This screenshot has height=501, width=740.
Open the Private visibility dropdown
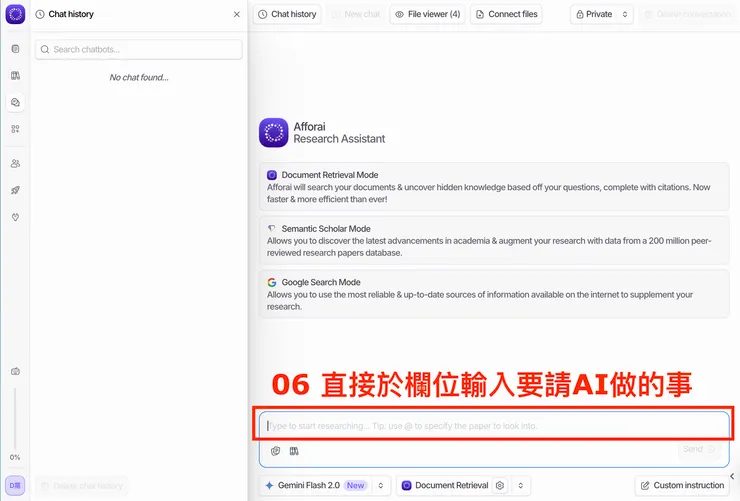[x=602, y=14]
